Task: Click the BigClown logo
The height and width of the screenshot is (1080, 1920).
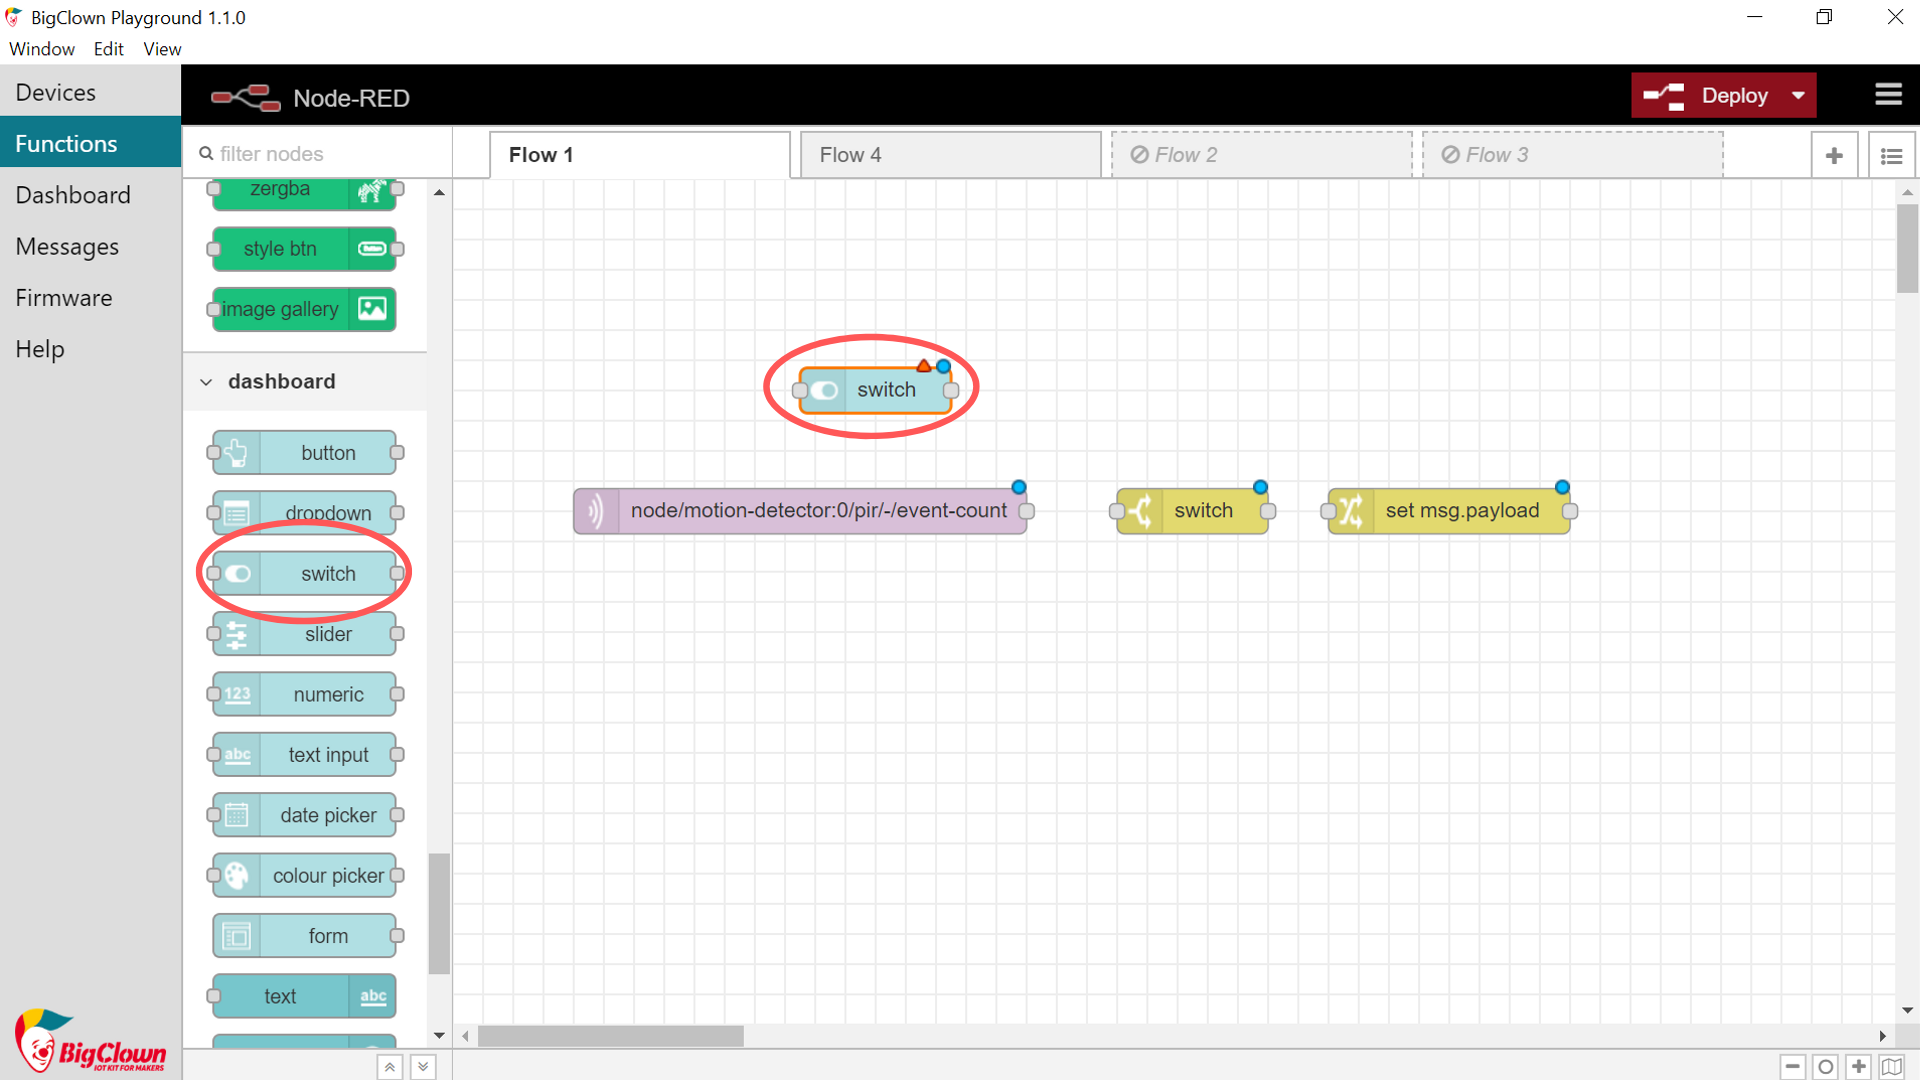Action: (x=90, y=1040)
